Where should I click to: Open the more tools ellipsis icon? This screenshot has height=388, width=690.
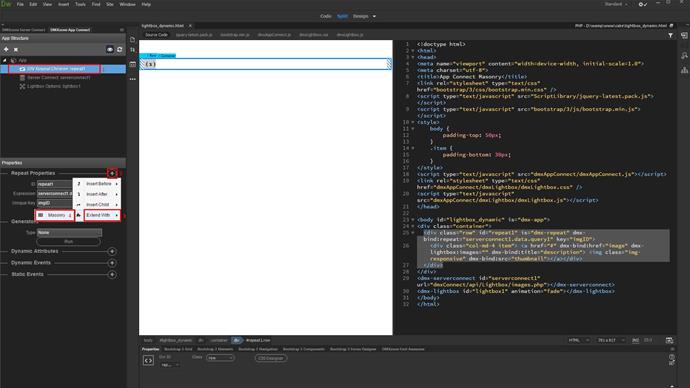coord(133,79)
